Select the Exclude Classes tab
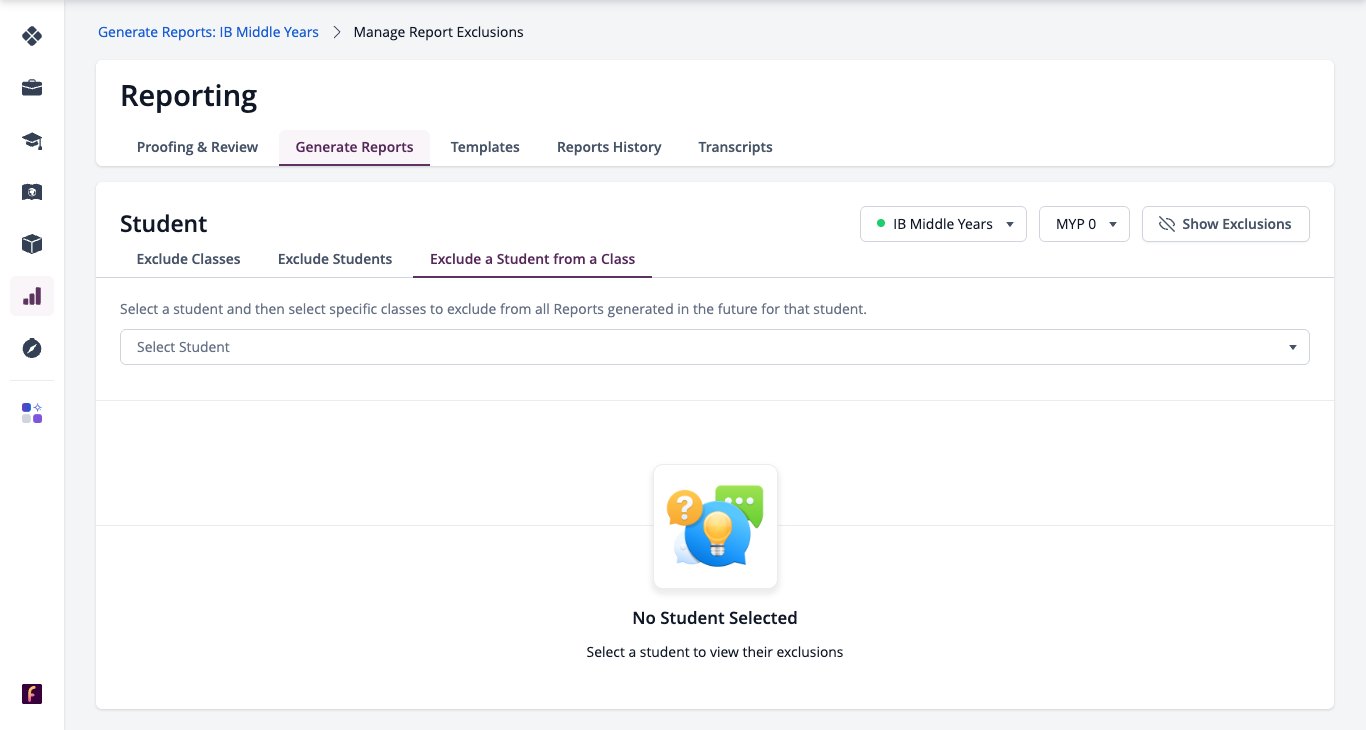Image resolution: width=1366 pixels, height=730 pixels. tap(188, 259)
